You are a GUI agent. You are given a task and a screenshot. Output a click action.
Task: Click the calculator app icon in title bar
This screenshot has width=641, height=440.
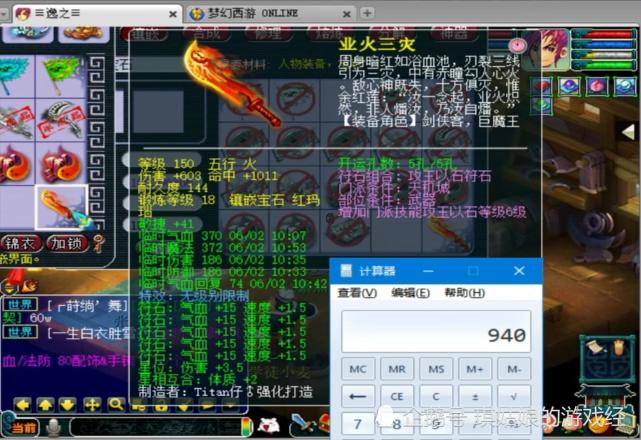click(x=346, y=271)
